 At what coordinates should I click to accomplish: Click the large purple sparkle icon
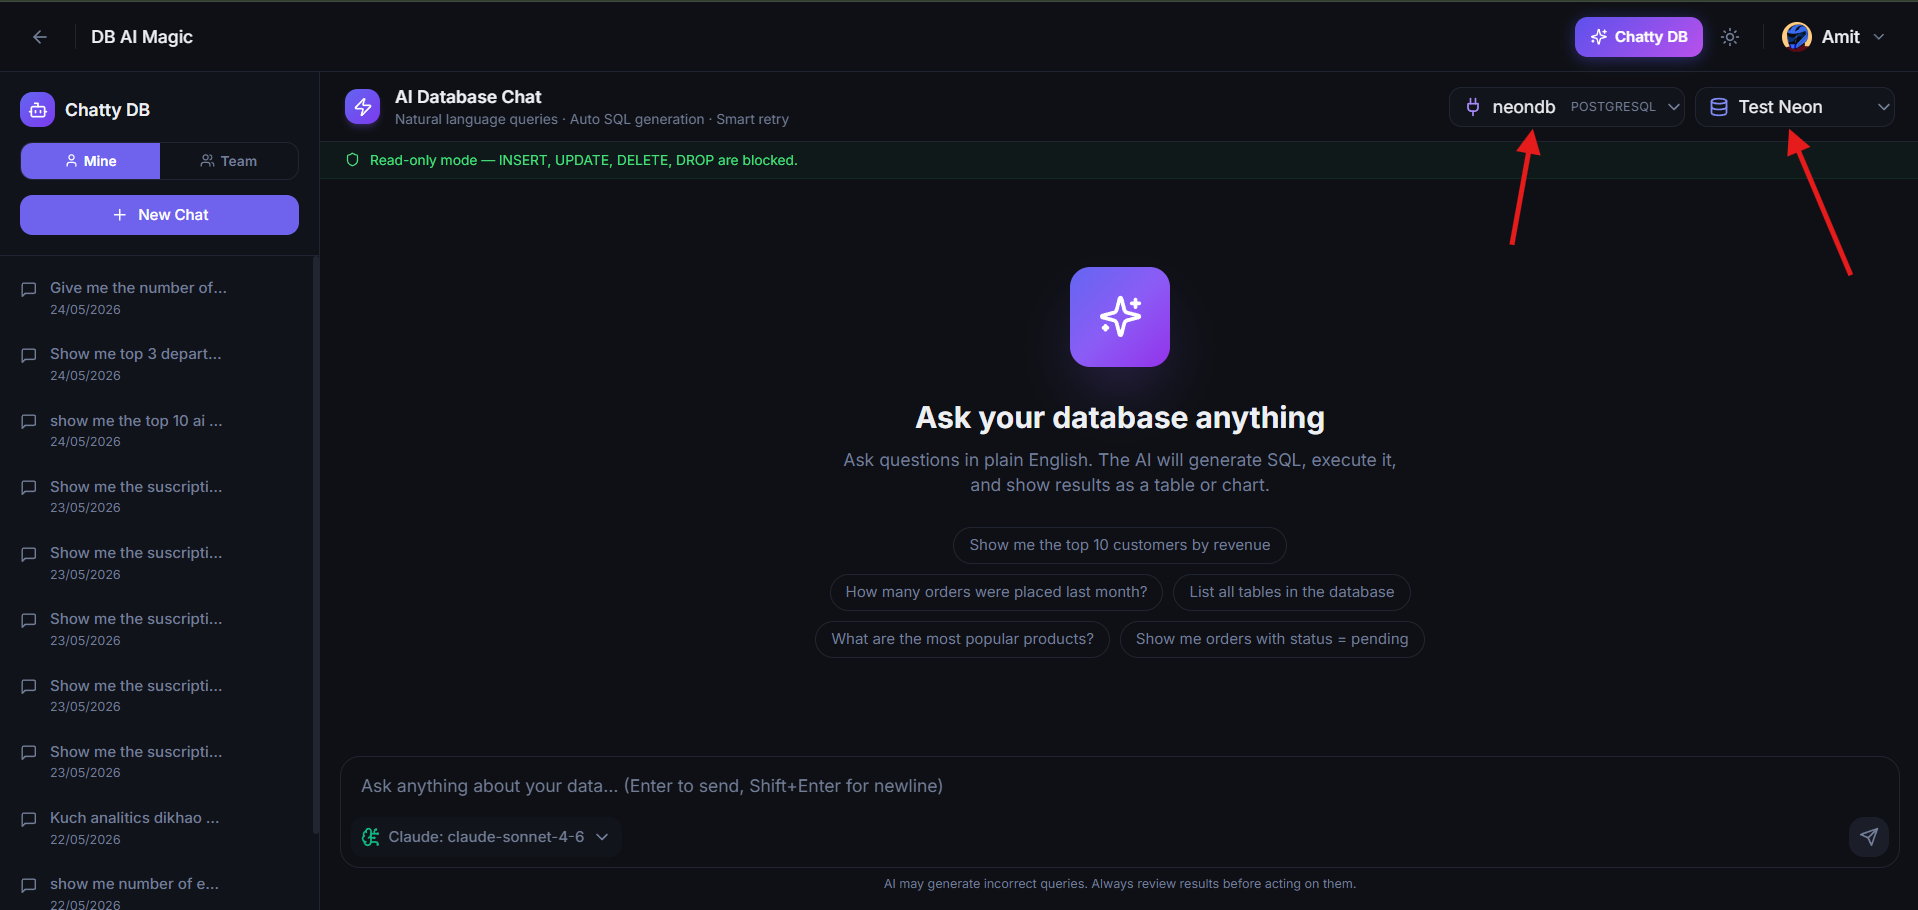tap(1120, 317)
